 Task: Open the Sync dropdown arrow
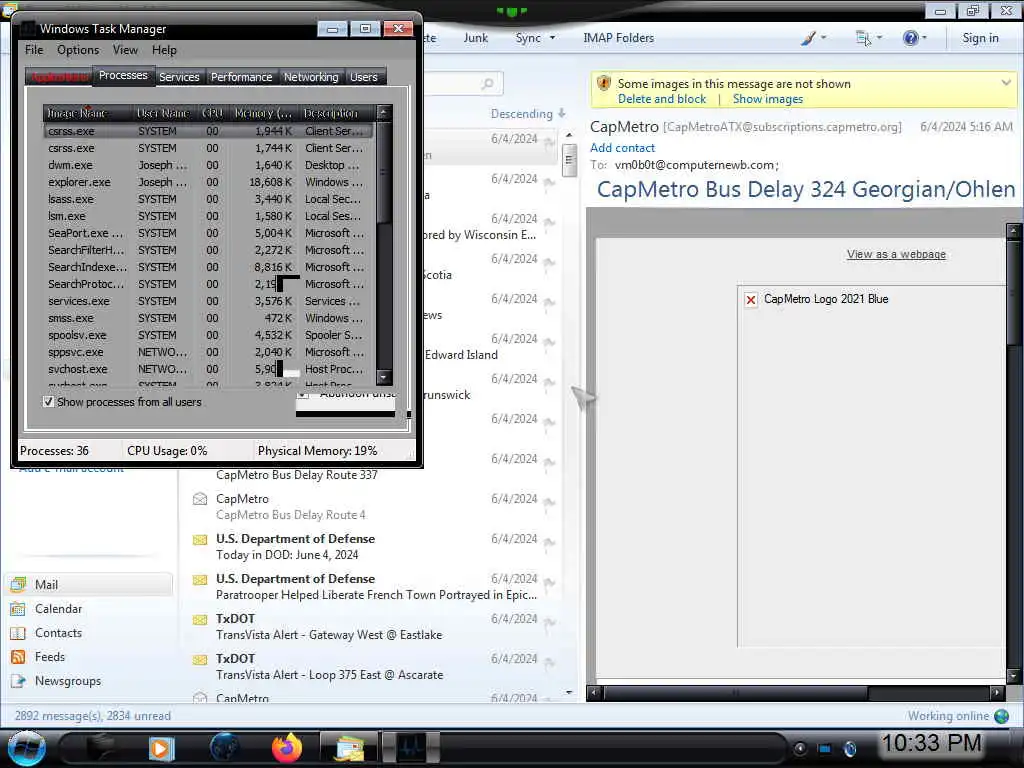(x=552, y=38)
